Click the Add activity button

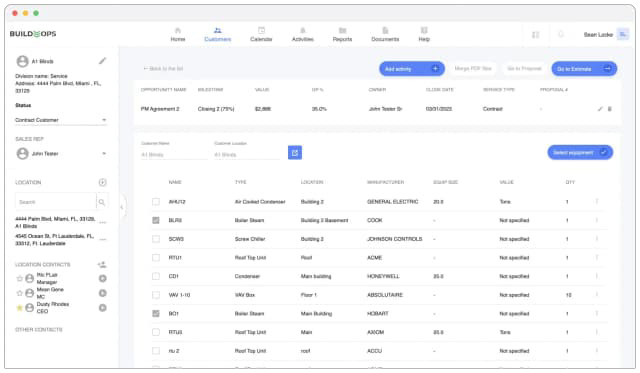coord(412,69)
